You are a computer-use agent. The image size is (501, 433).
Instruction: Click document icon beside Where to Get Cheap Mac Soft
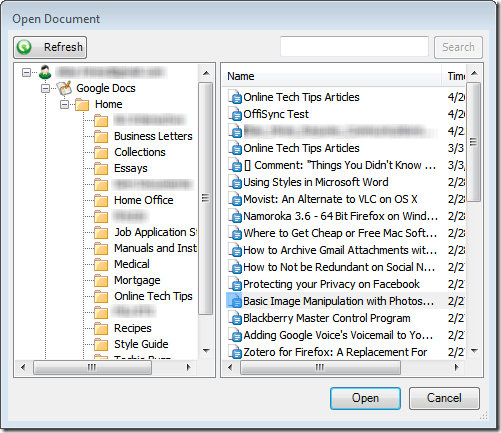coord(235,233)
